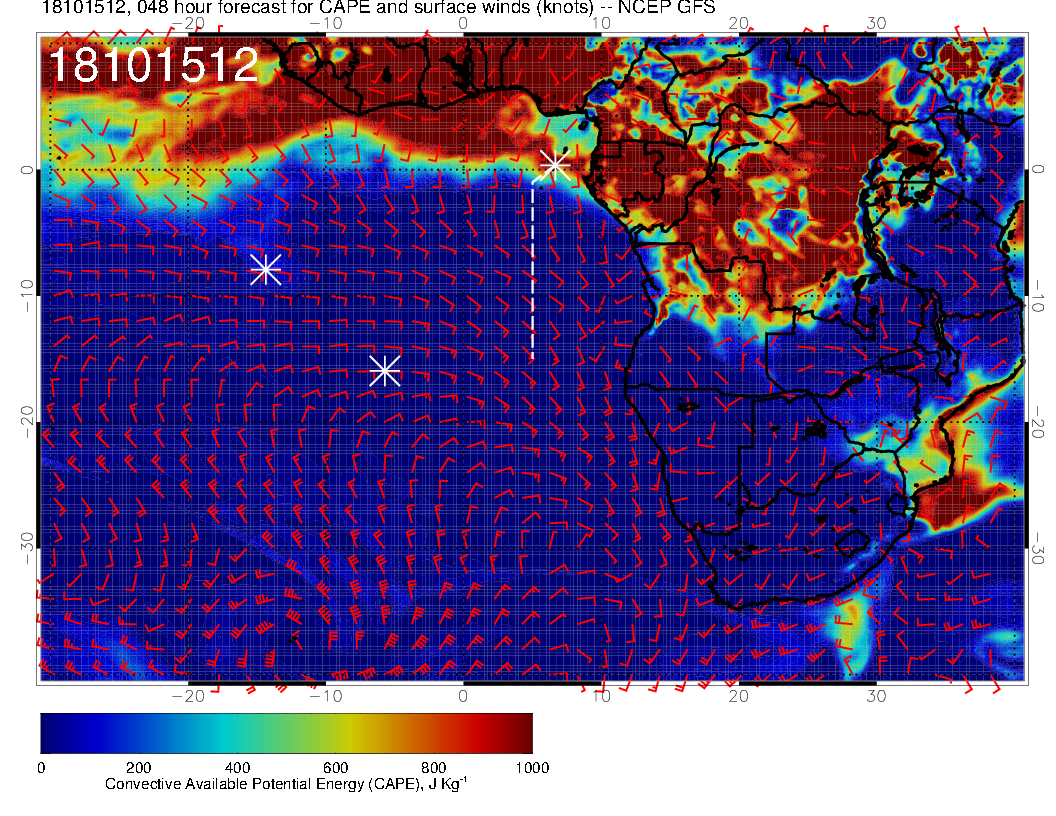Click the top longitude axis label '-20'
Image resolution: width=1056 pixels, height=816 pixels.
(x=188, y=24)
